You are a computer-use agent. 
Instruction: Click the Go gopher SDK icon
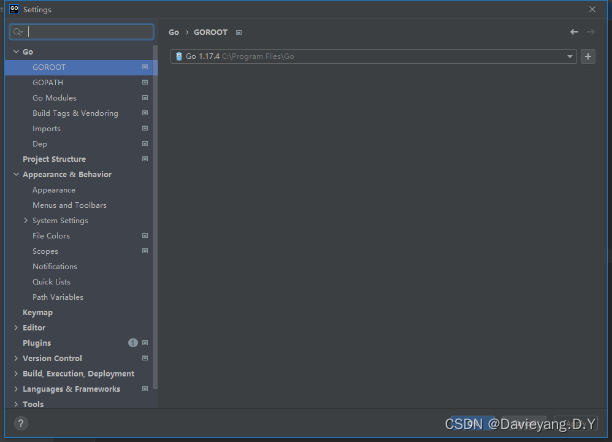point(179,56)
